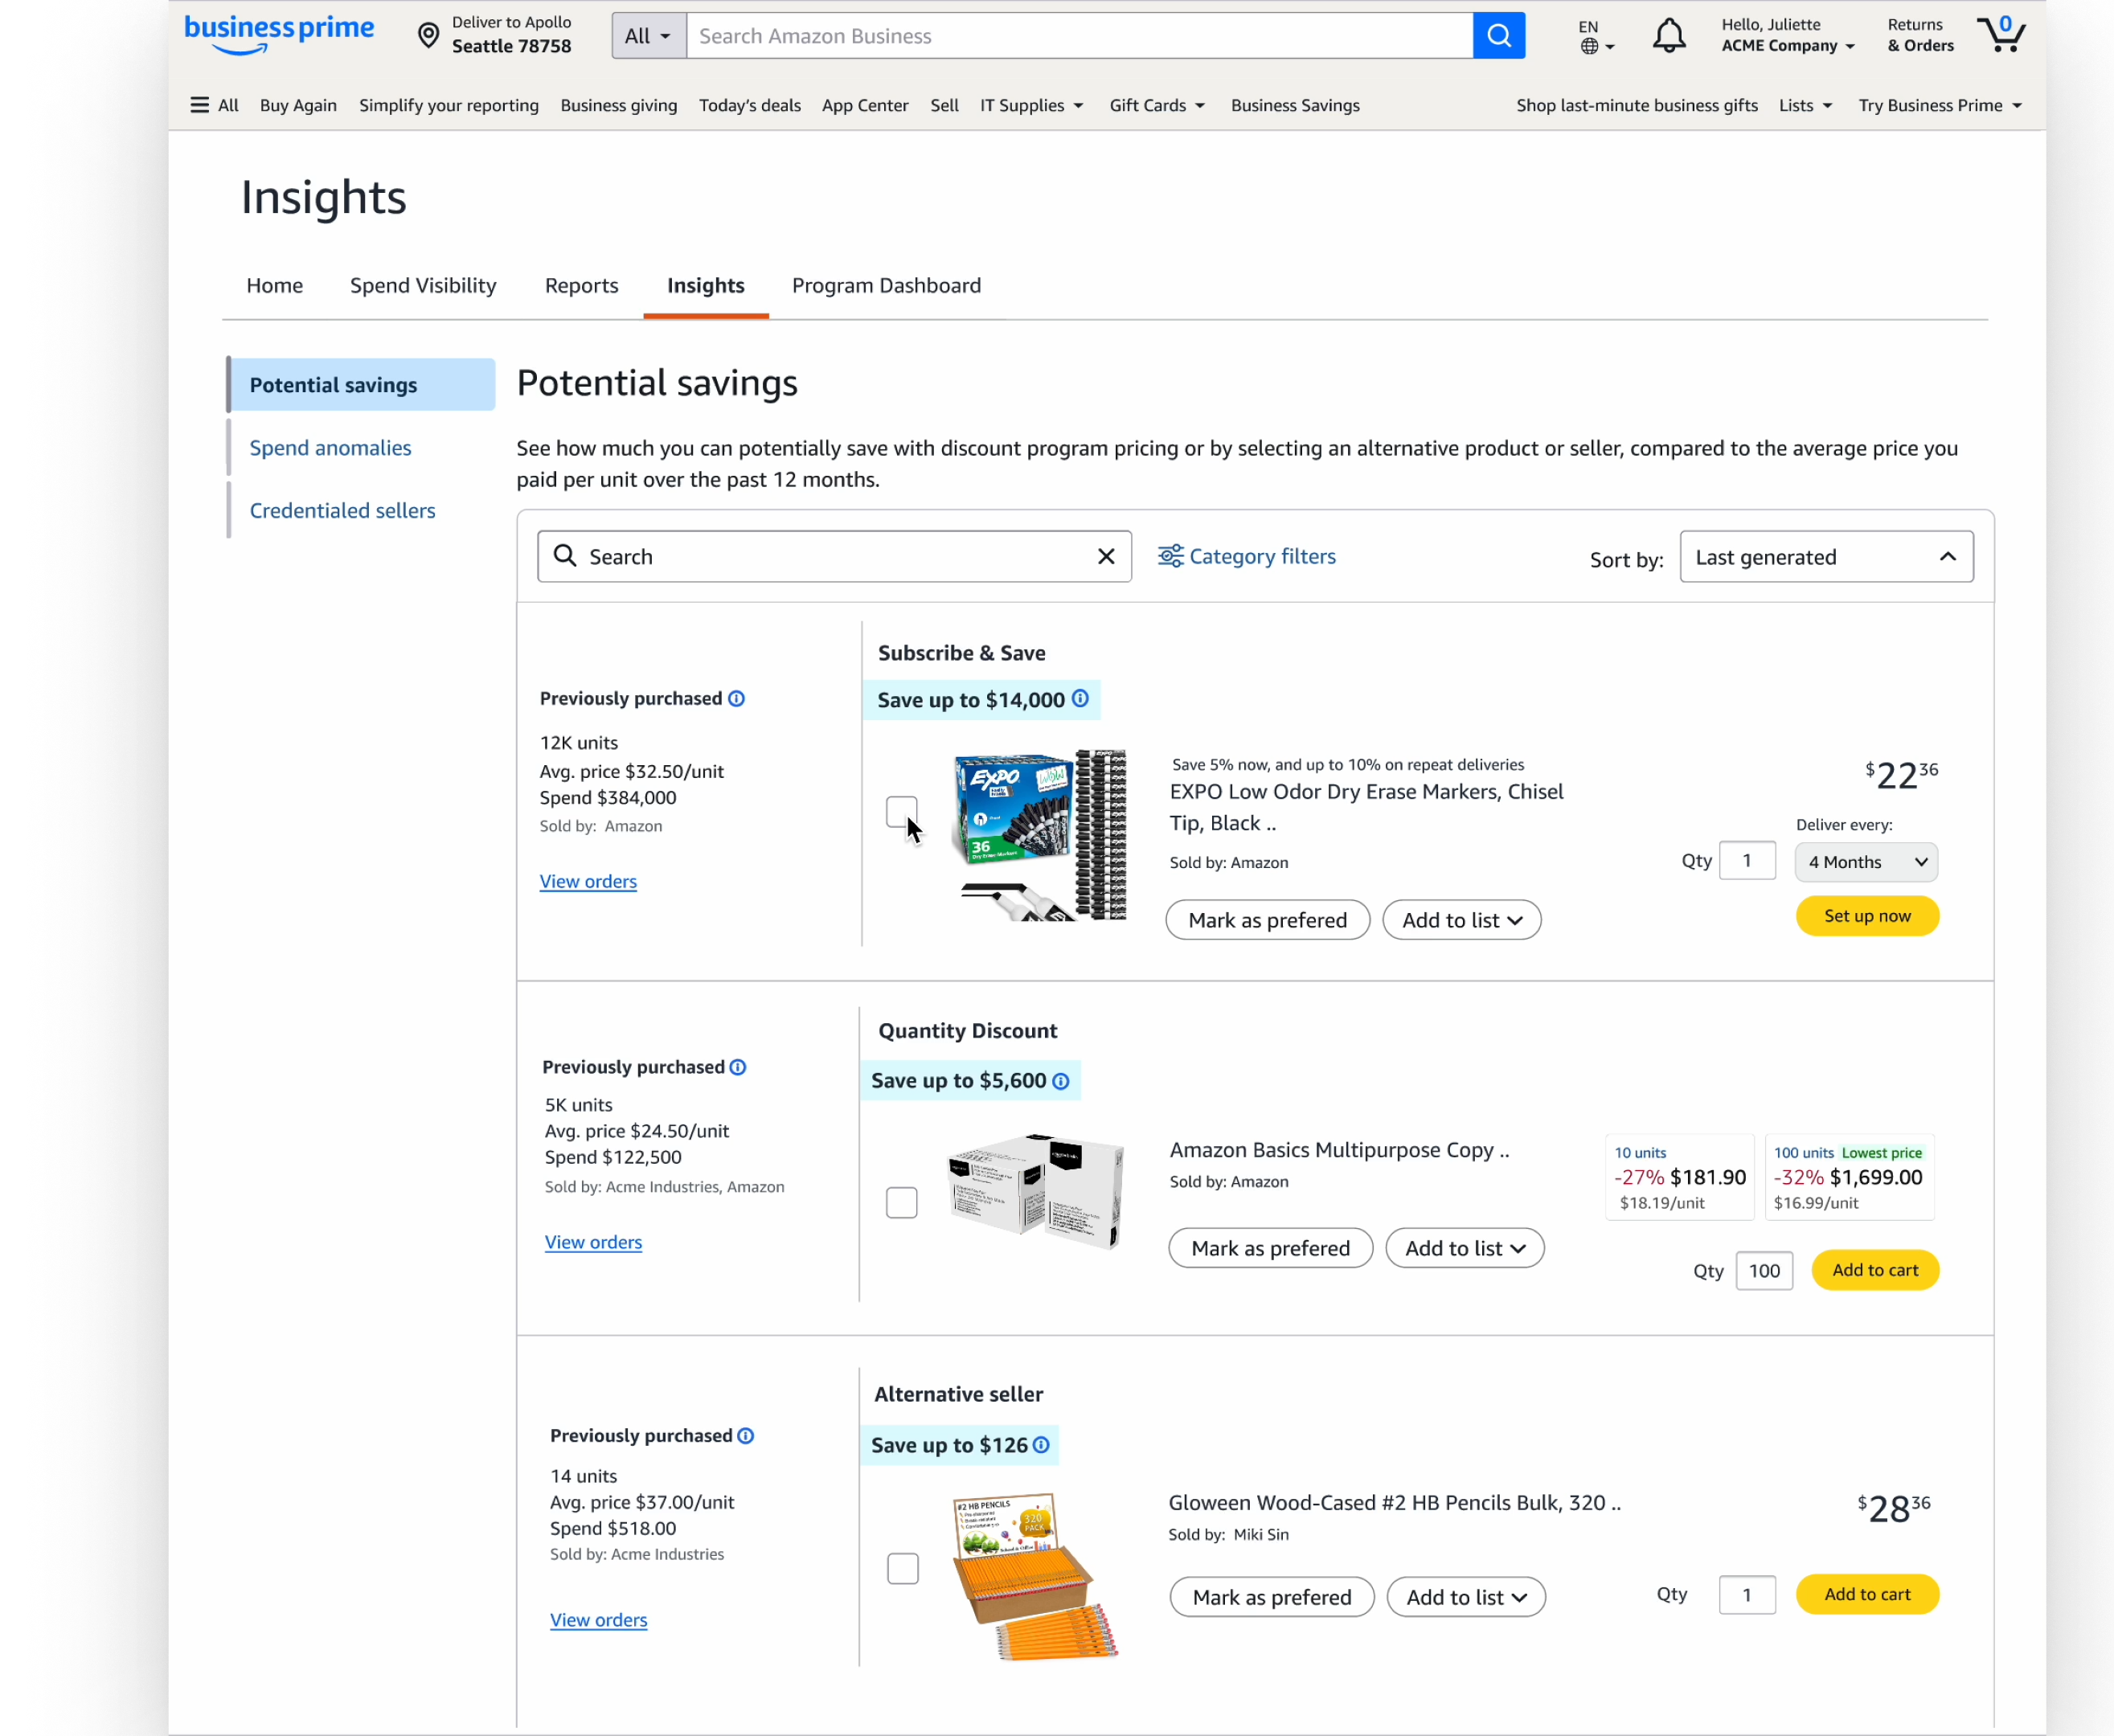Click info icon next to Save up to $5,600
Viewport: 2114px width, 1736px height.
click(x=1061, y=1081)
